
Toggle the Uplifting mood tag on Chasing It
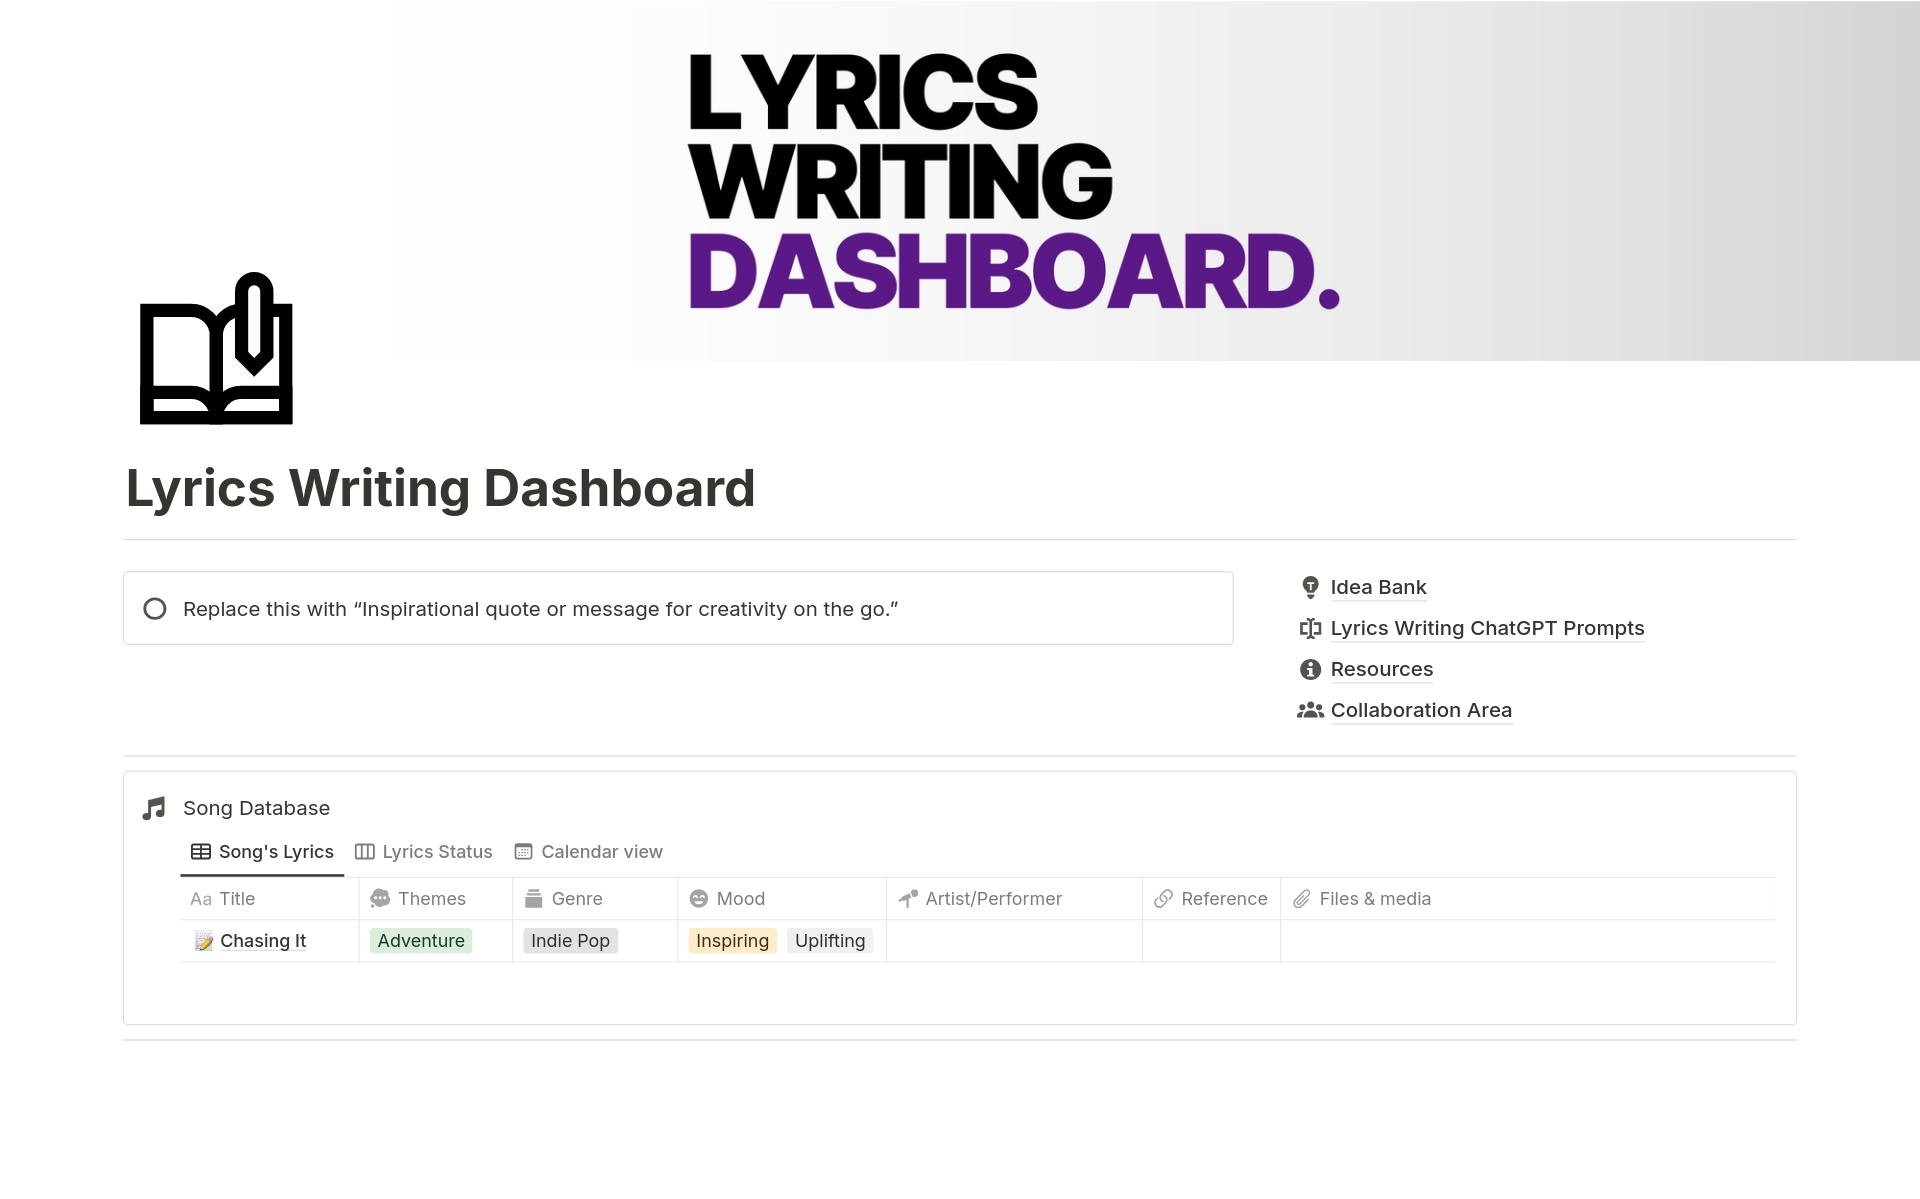(x=830, y=939)
